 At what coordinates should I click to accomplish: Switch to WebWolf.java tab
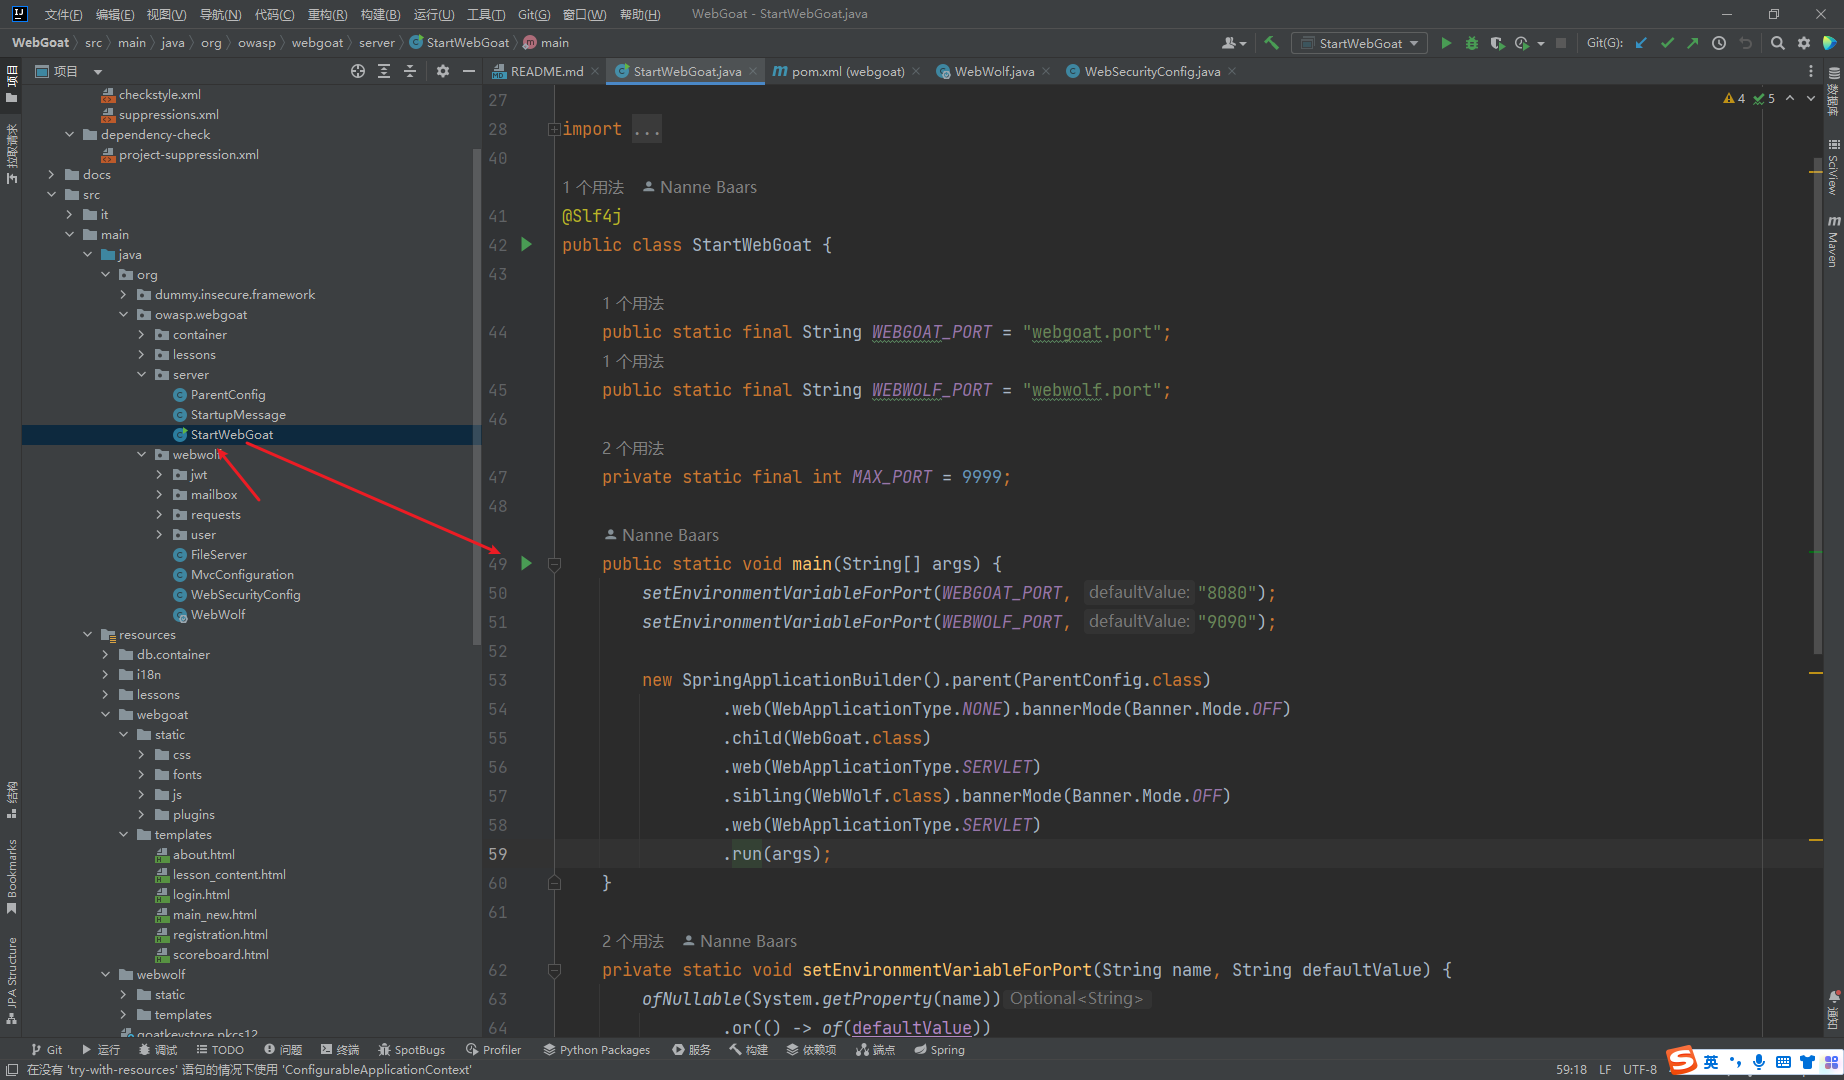(x=994, y=71)
